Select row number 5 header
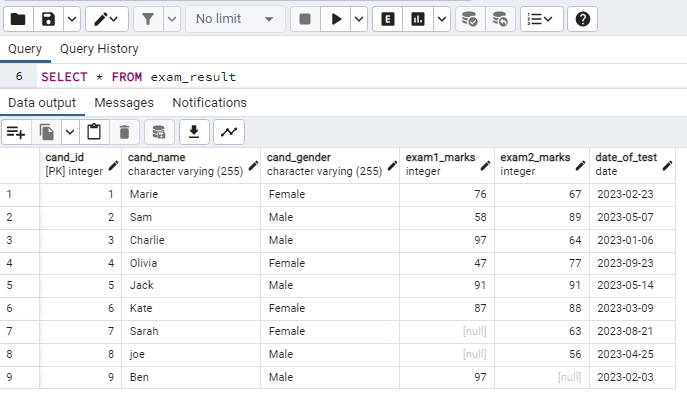This screenshot has height=402, width=687. tap(20, 286)
